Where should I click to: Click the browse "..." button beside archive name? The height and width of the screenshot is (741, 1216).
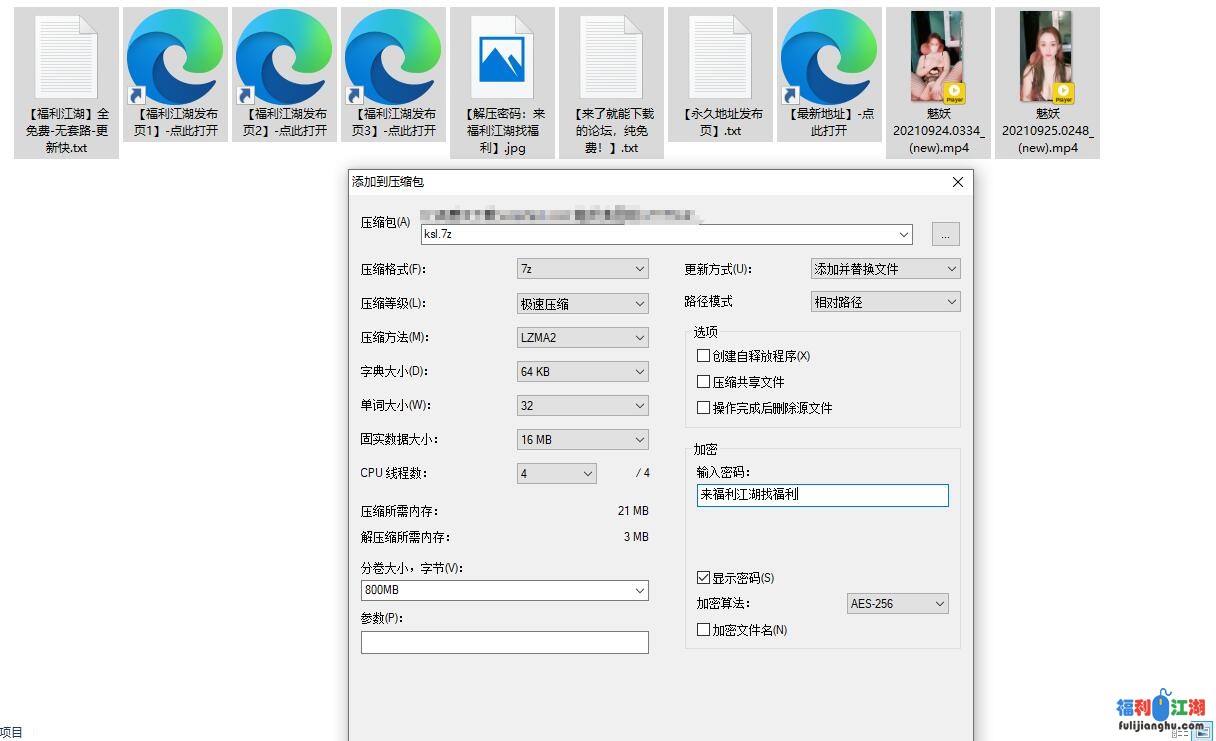pyautogui.click(x=945, y=234)
